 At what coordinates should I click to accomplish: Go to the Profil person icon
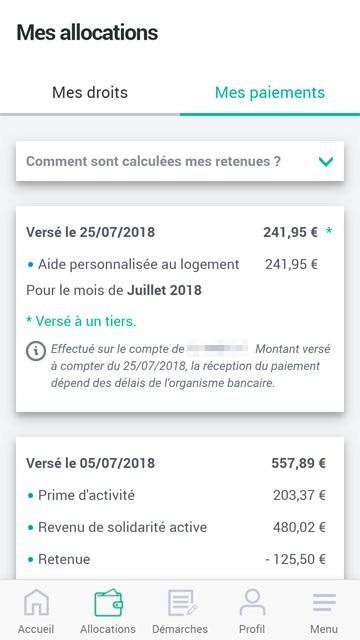(x=252, y=603)
